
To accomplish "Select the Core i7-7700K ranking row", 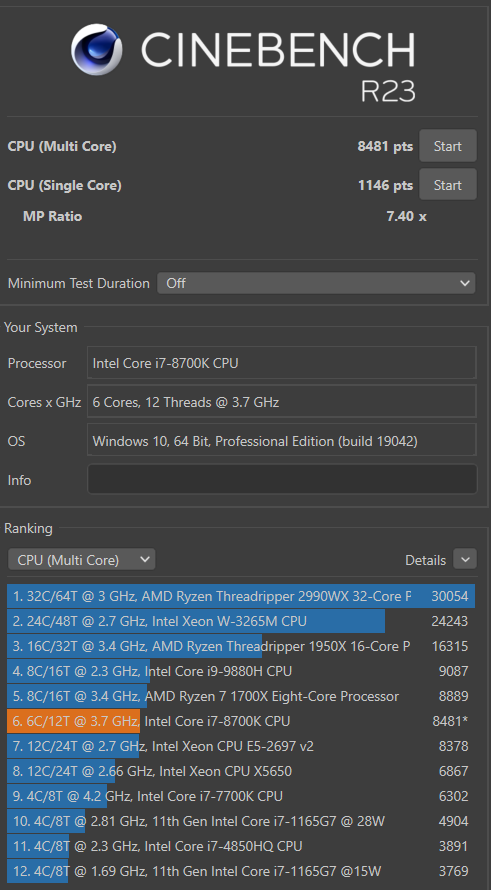I will [241, 796].
